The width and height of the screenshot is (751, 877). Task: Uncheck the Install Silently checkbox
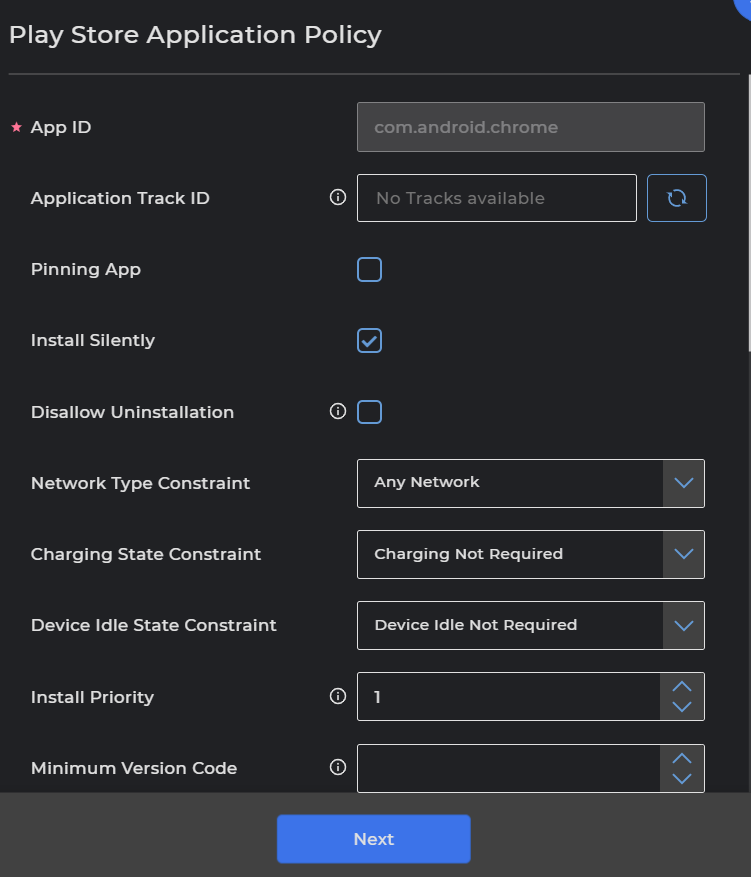(x=369, y=340)
